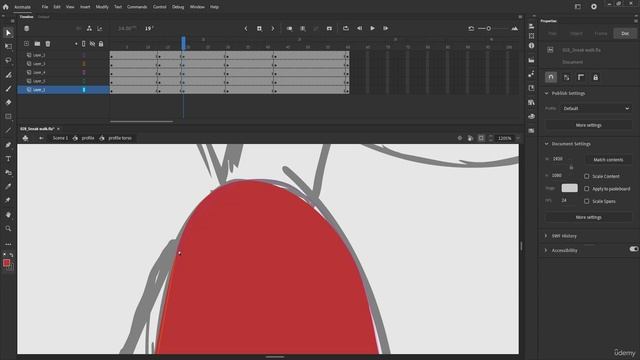Viewport: 640px width, 360px height.
Task: Enable the Scale Content checkbox
Action: pos(587,176)
